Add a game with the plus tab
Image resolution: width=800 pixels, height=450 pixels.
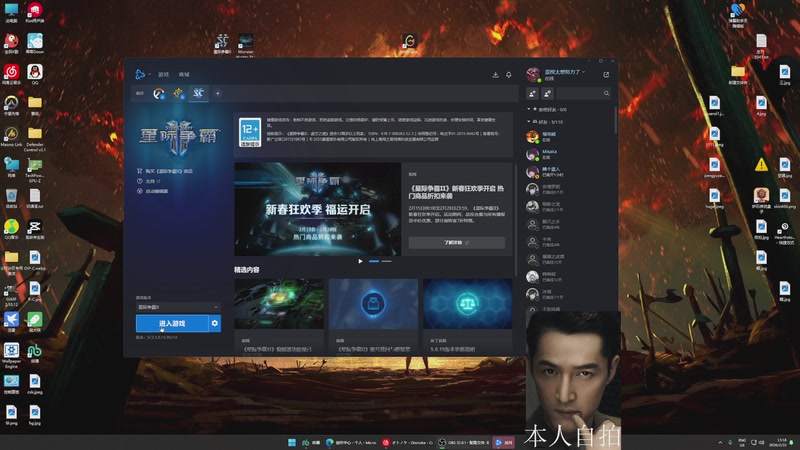pos(218,93)
